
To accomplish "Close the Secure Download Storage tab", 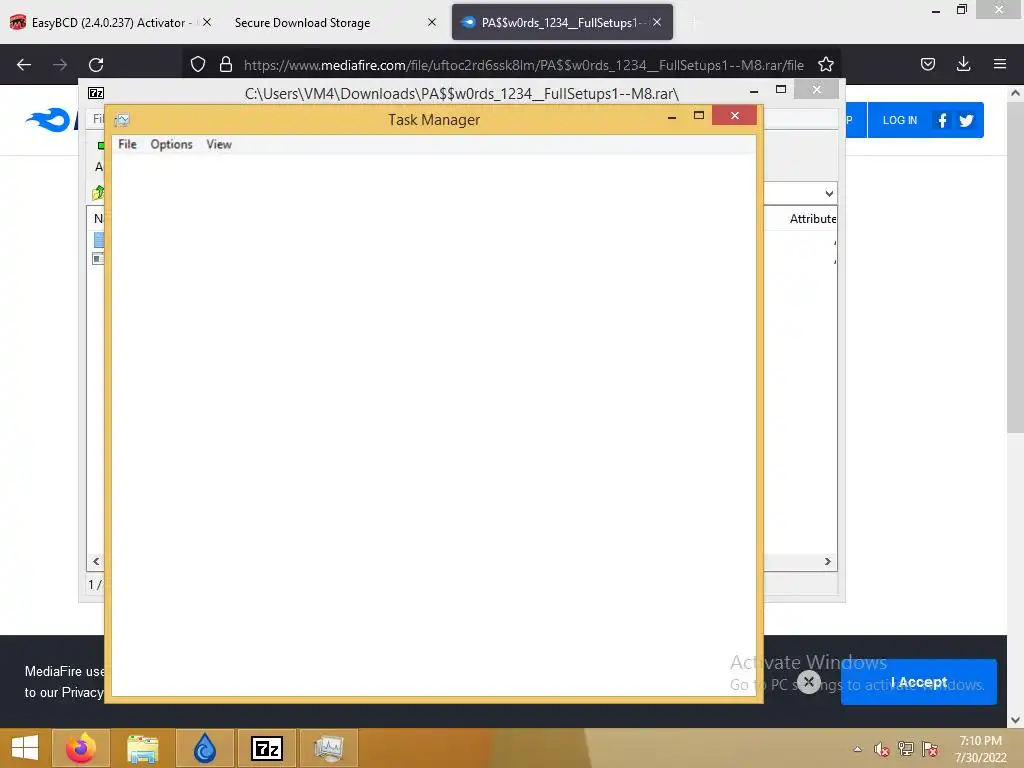I will coord(432,22).
